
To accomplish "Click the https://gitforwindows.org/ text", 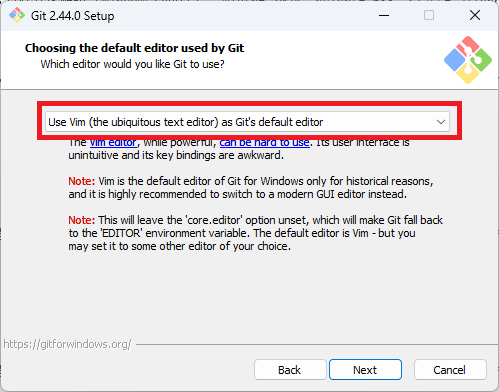I will click(x=67, y=344).
